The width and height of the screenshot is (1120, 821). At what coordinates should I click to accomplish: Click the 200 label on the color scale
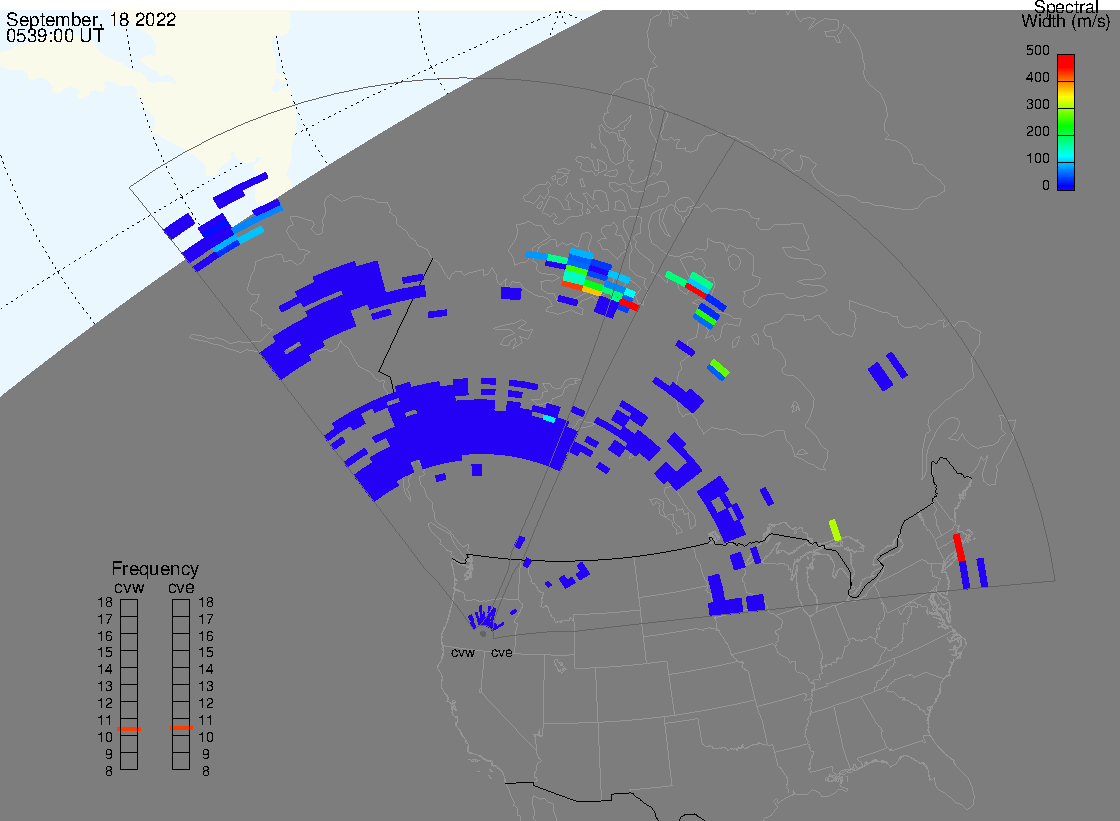tap(1038, 131)
